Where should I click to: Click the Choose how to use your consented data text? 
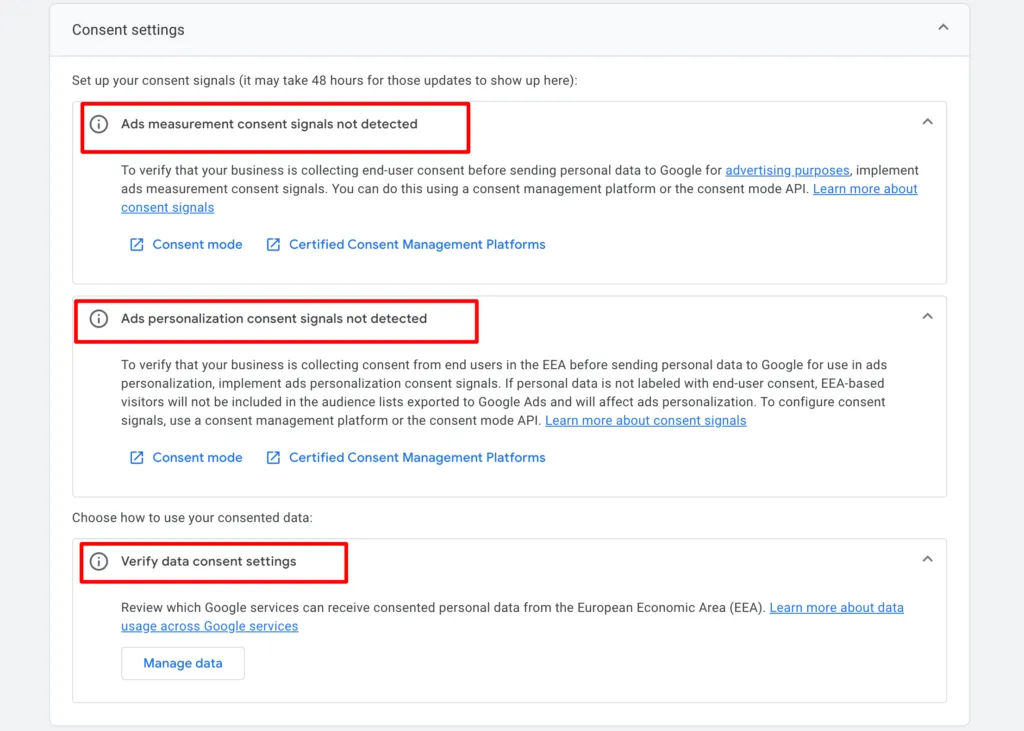coord(192,518)
